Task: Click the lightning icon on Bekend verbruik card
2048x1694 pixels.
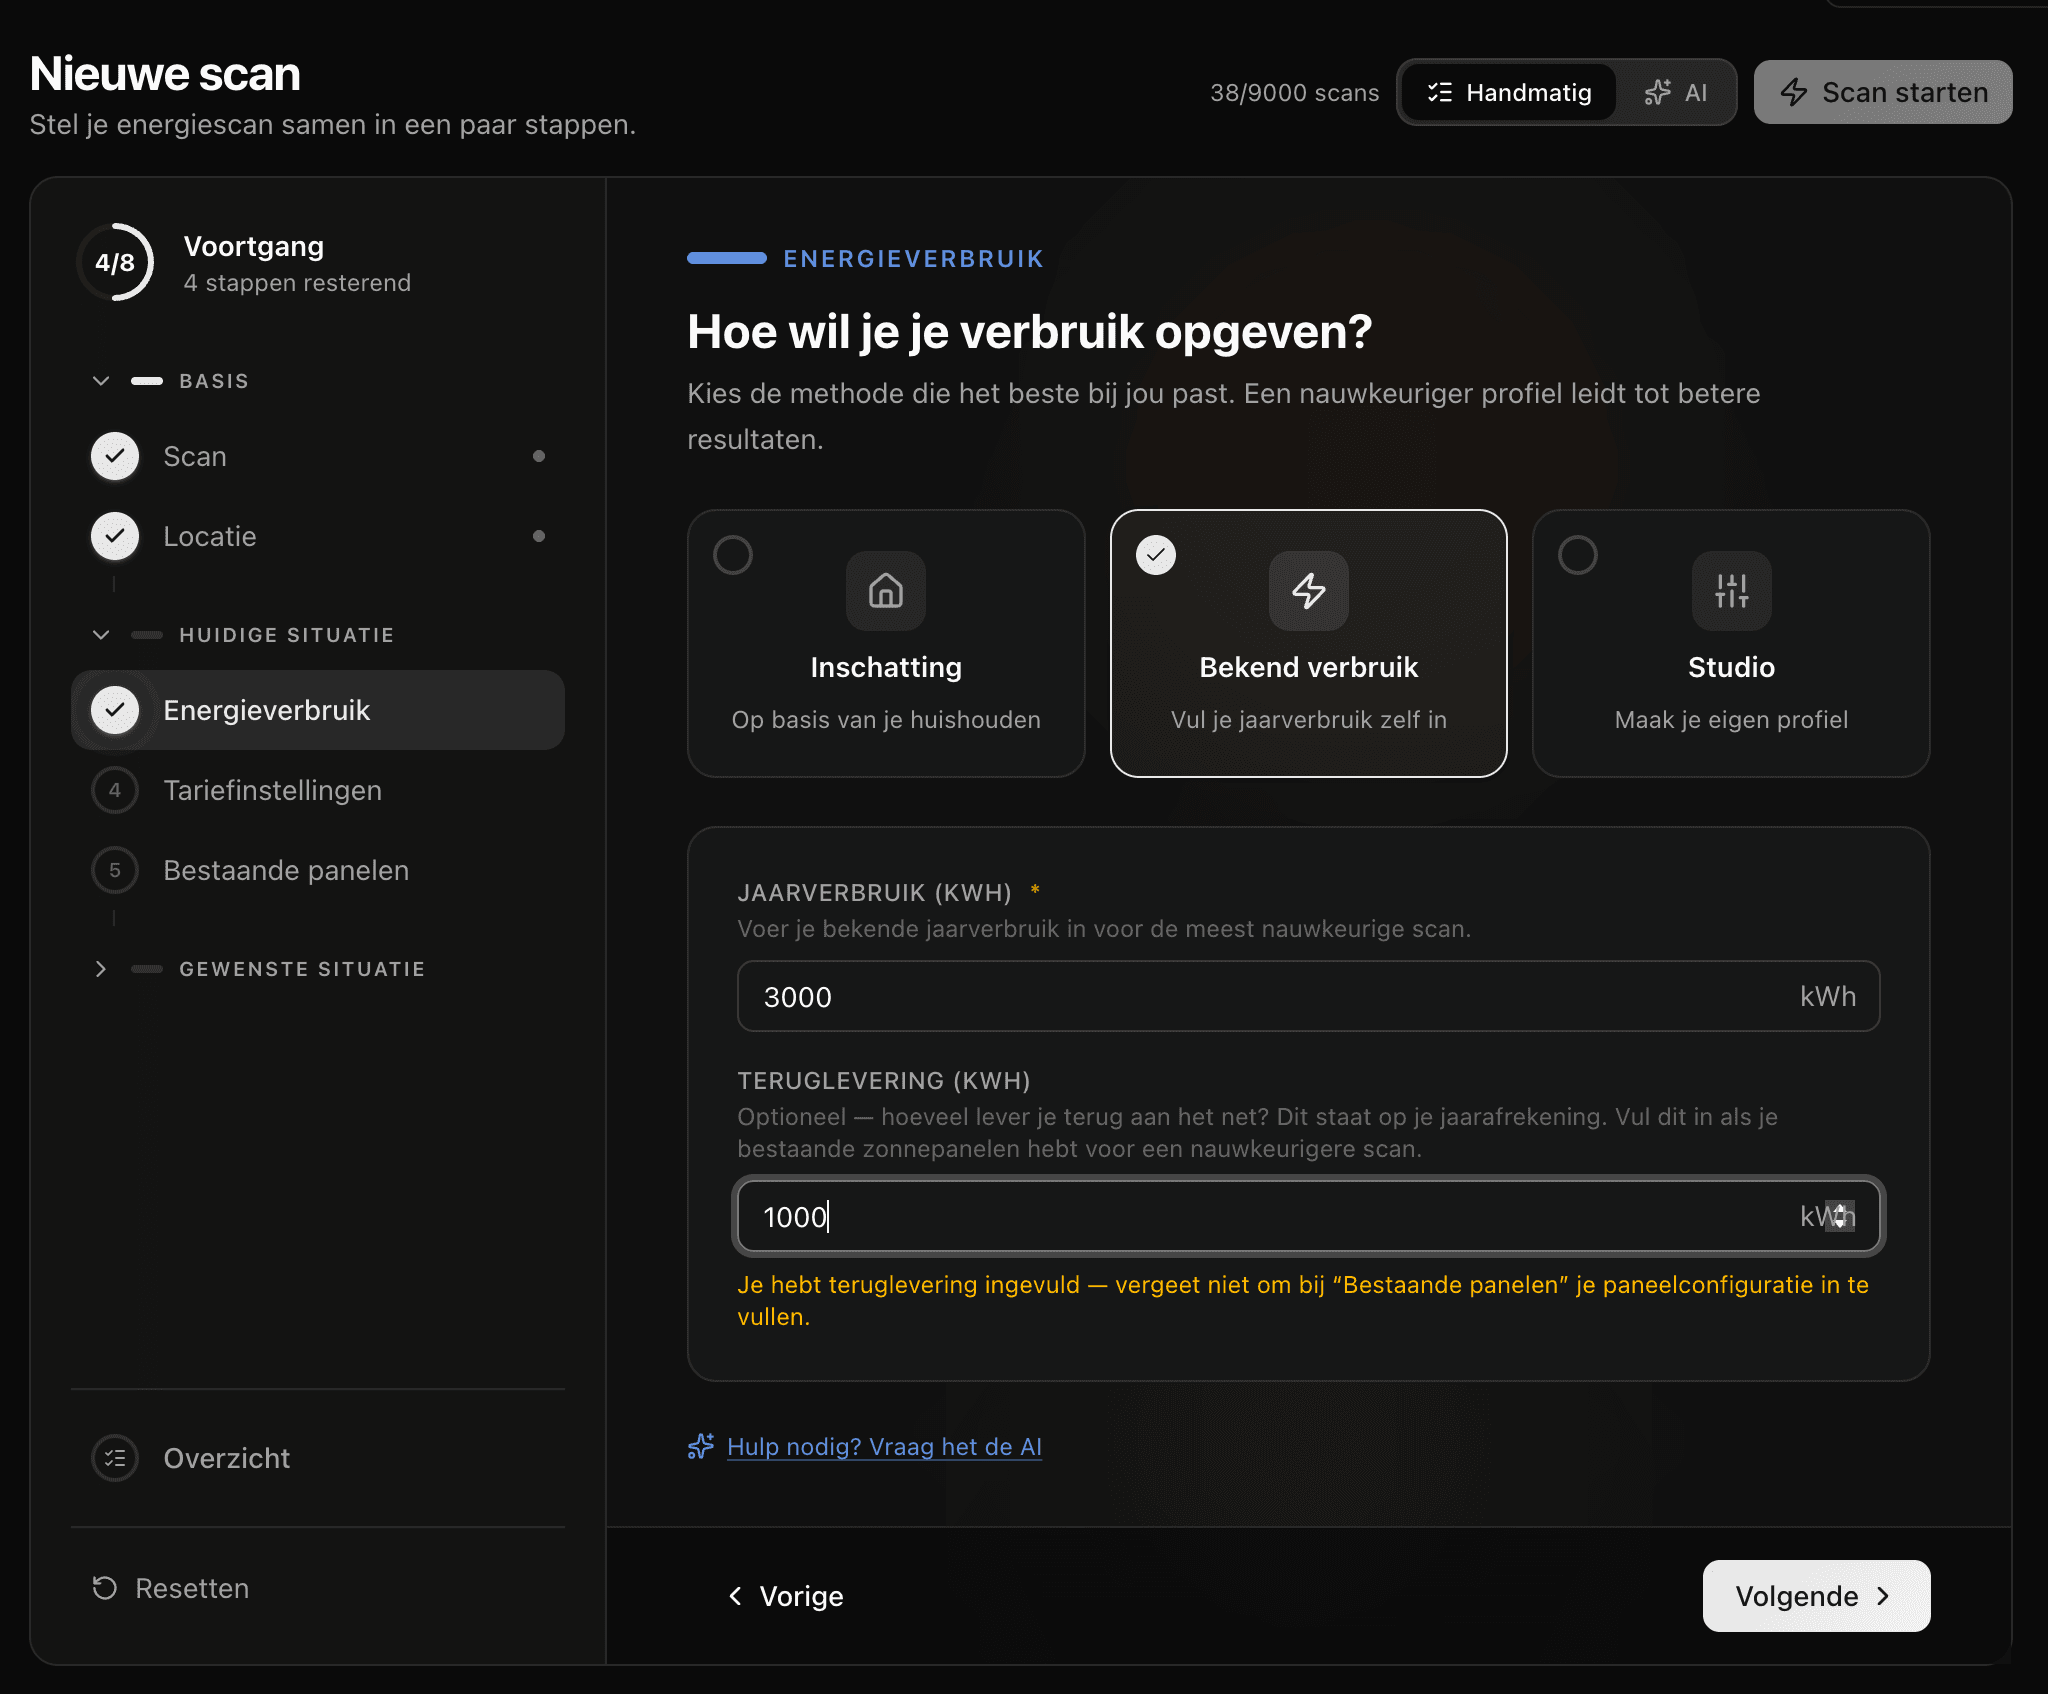Action: click(x=1308, y=591)
